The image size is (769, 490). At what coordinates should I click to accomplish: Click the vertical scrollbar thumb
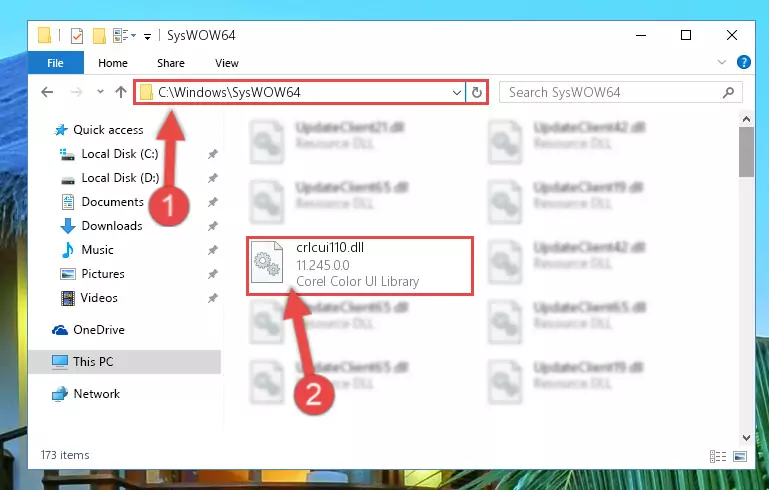click(746, 152)
